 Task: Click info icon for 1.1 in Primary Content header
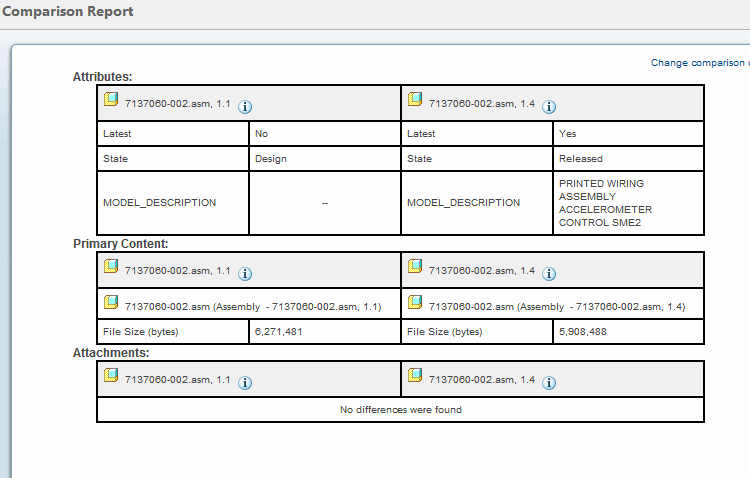(245, 274)
